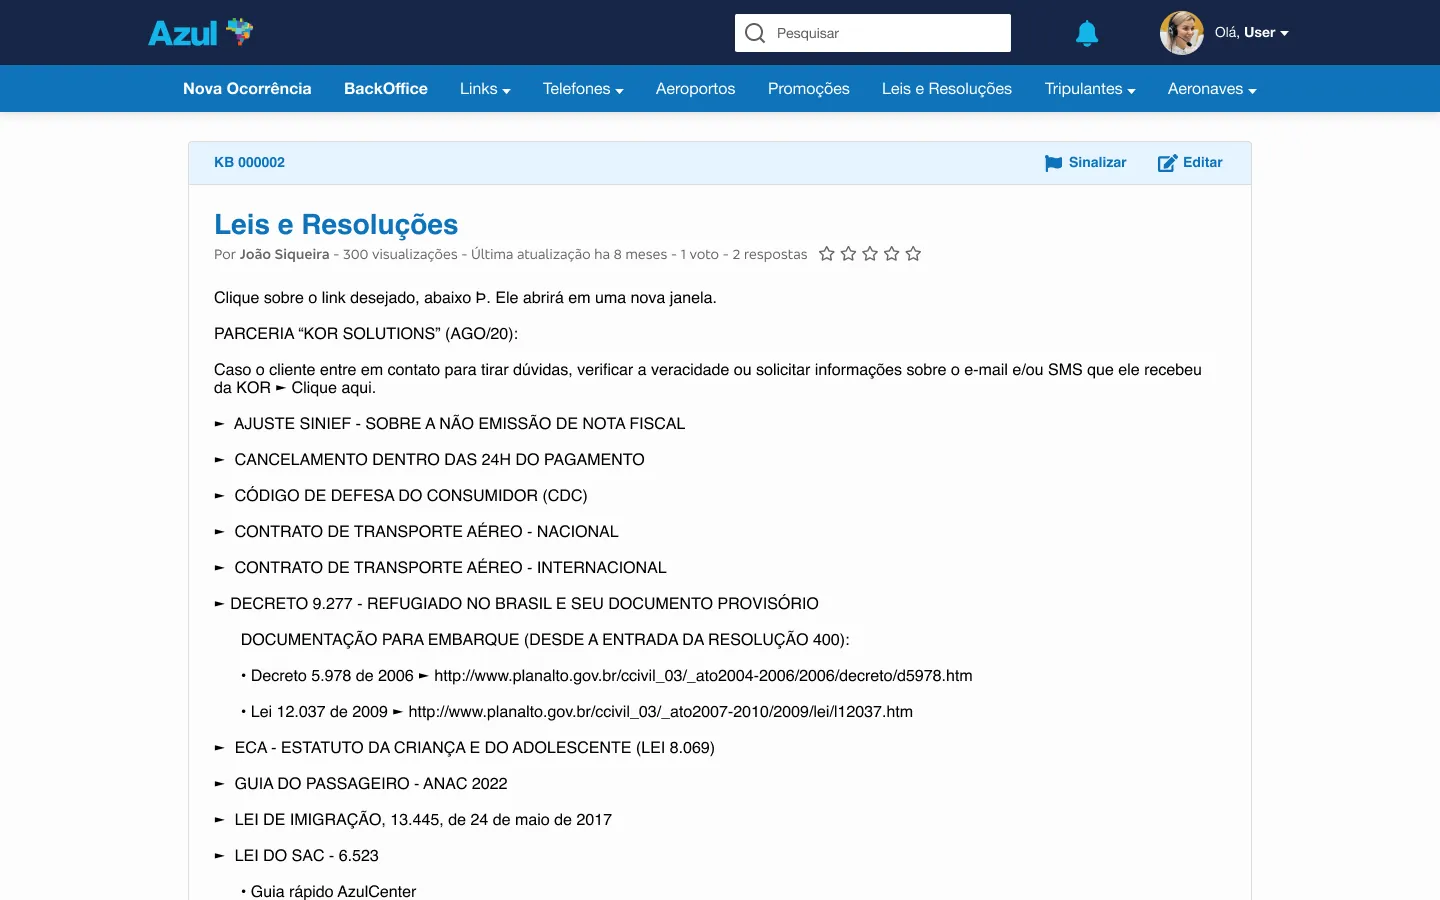
Task: Open DECRETO 9.277 refugiado link
Action: click(x=524, y=604)
